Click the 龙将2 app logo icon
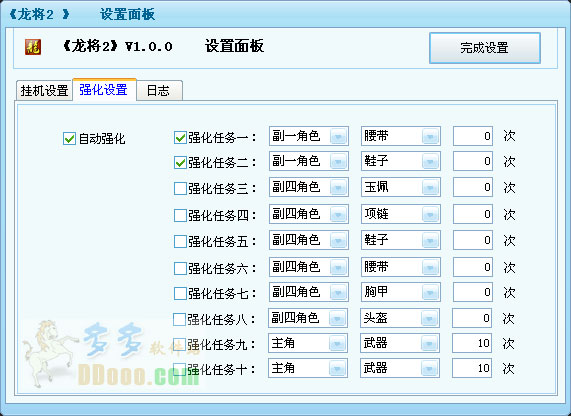 (x=33, y=47)
